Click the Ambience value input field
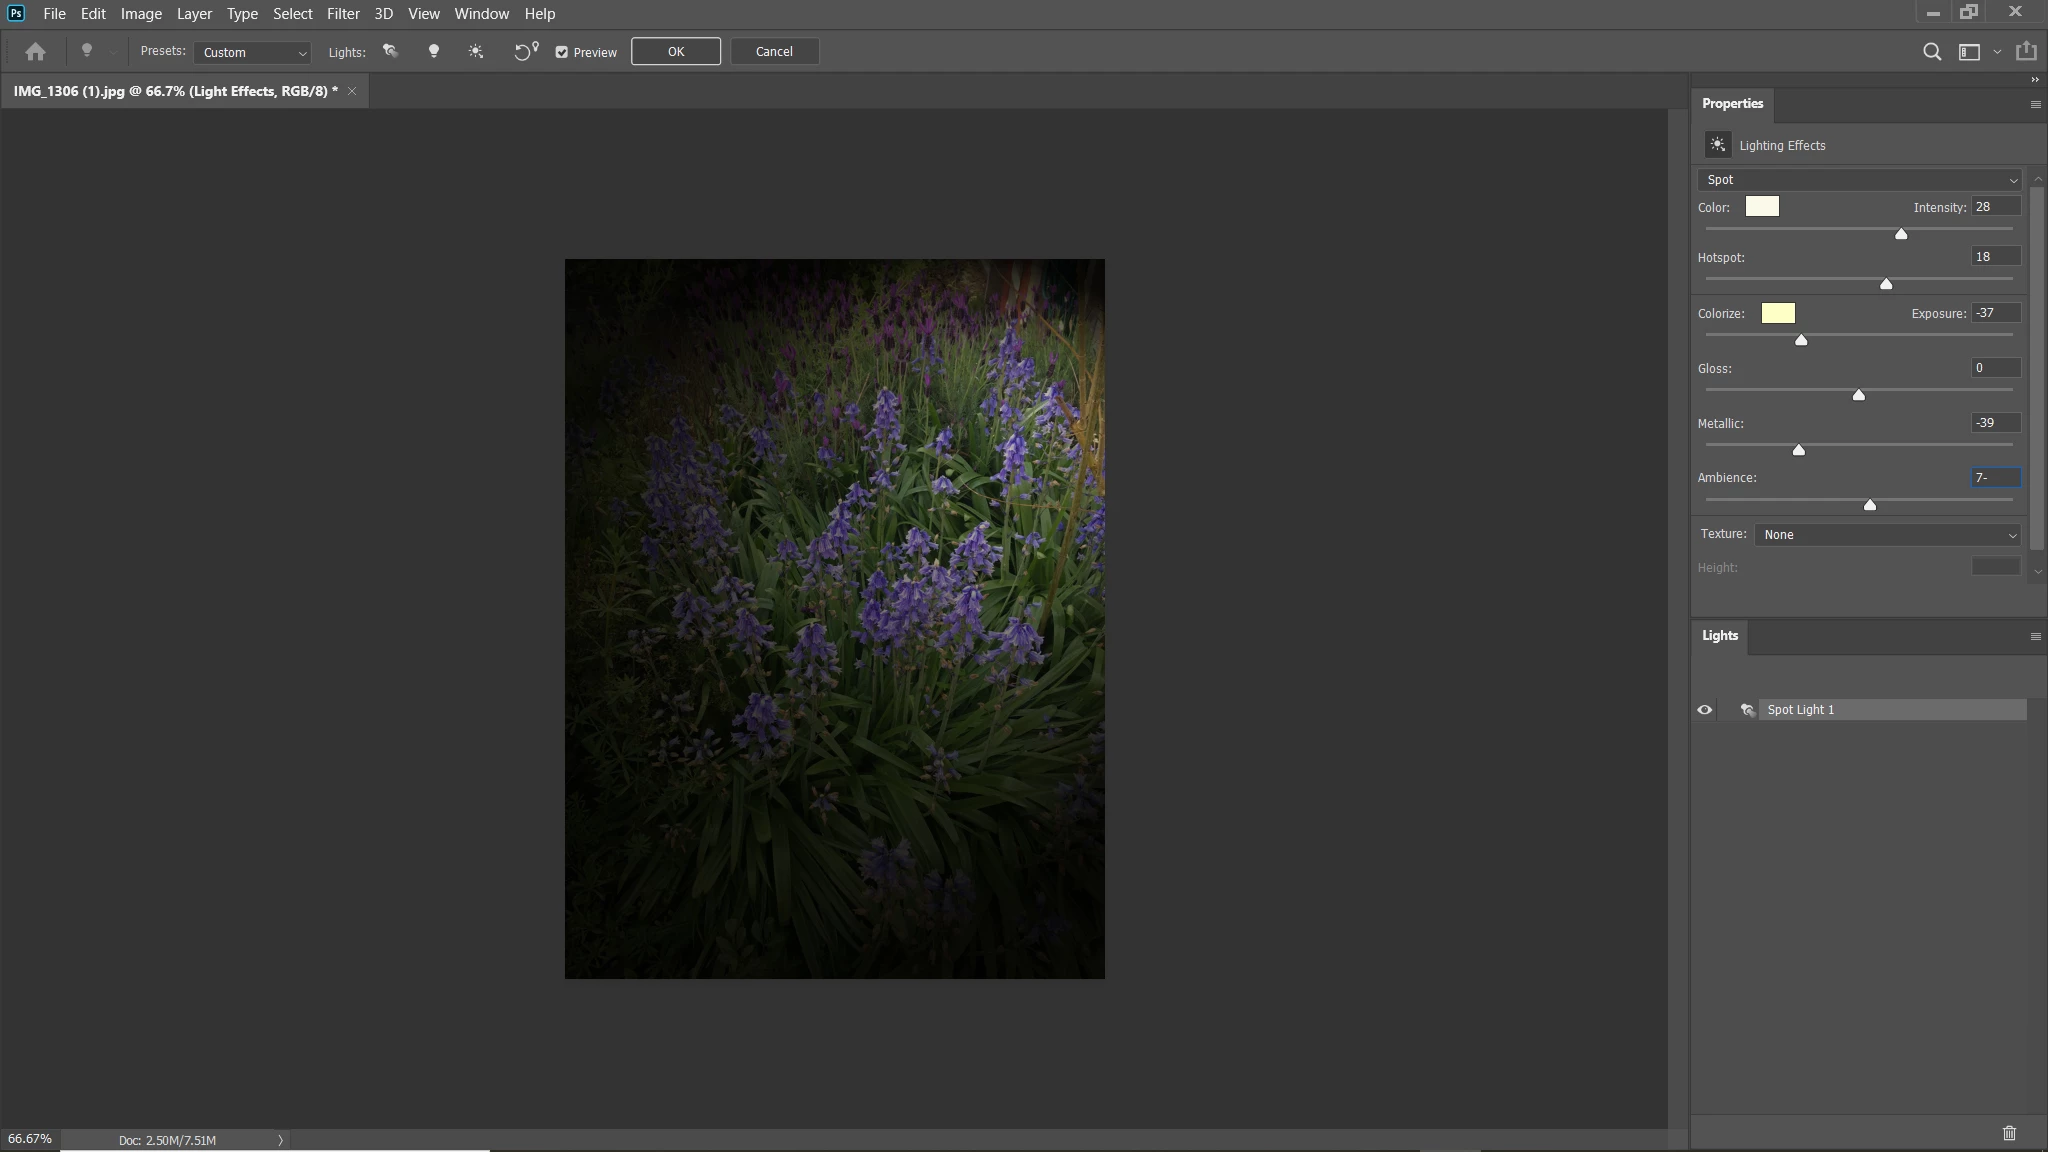 [1995, 478]
